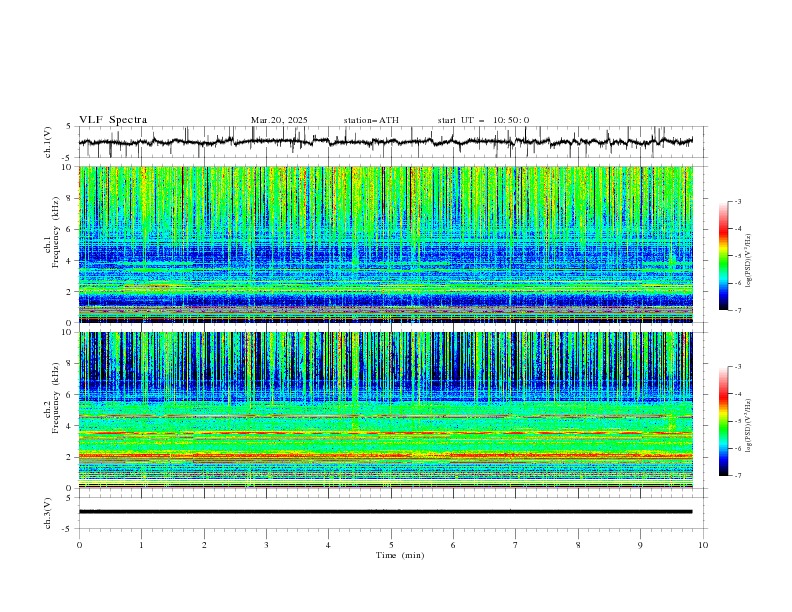Click the ch.1 color bar "log(PSD)(V²/Hz)" label

pyautogui.click(x=749, y=261)
